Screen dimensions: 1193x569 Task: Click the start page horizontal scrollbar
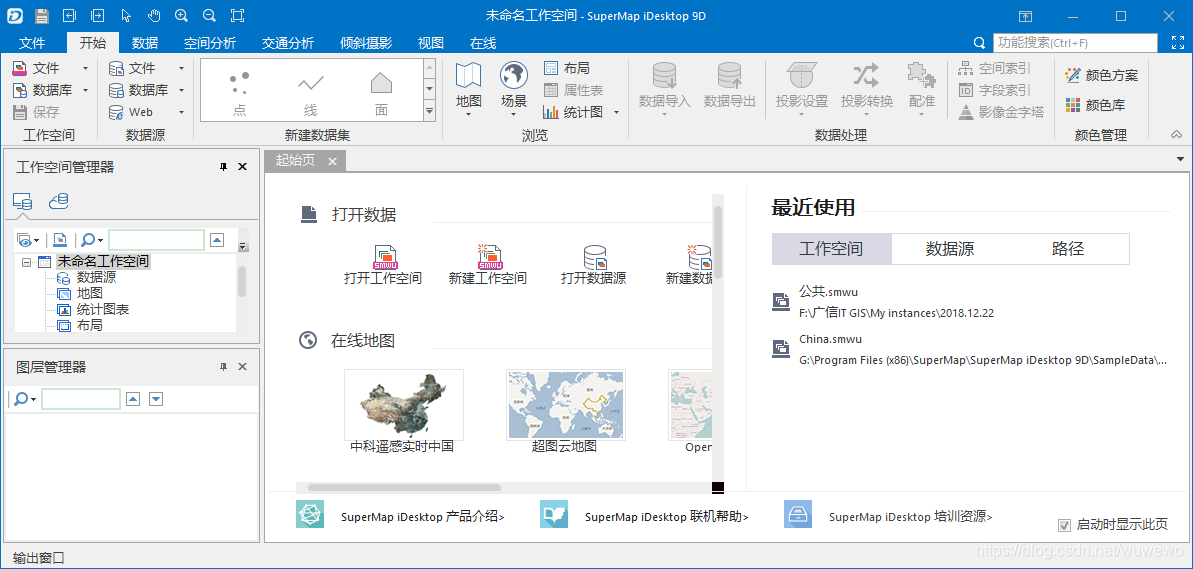pyautogui.click(x=404, y=488)
